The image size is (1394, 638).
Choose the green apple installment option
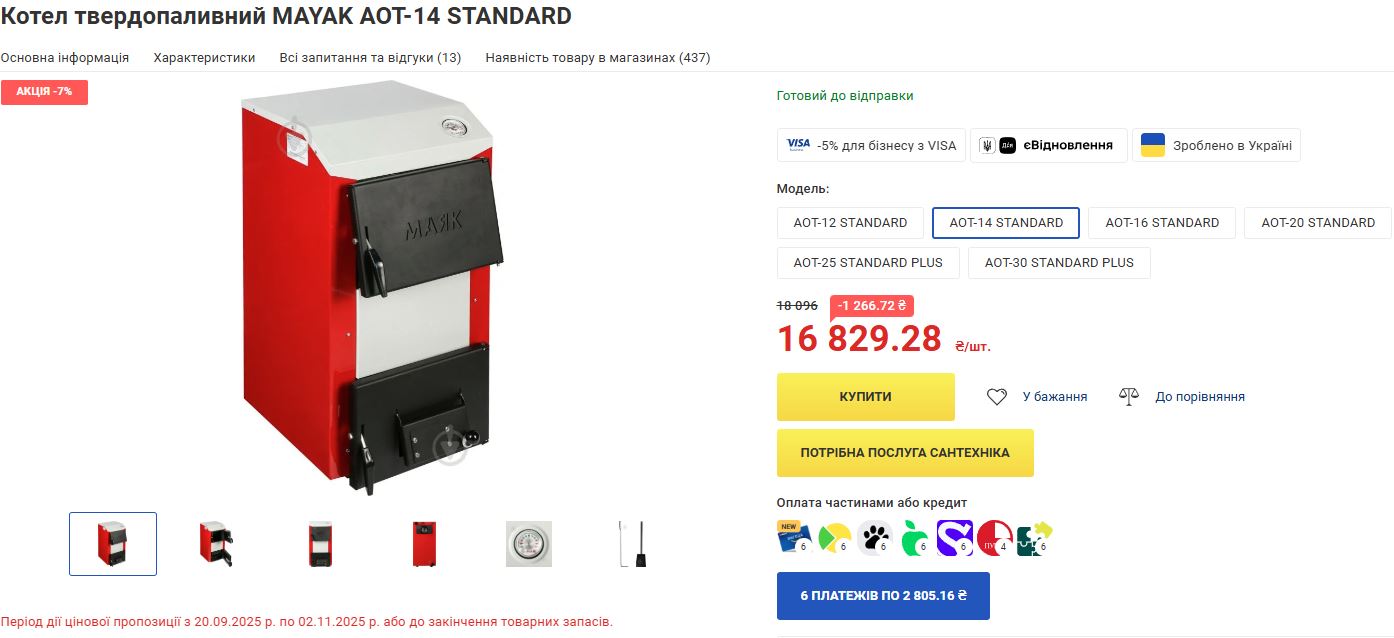(x=914, y=539)
